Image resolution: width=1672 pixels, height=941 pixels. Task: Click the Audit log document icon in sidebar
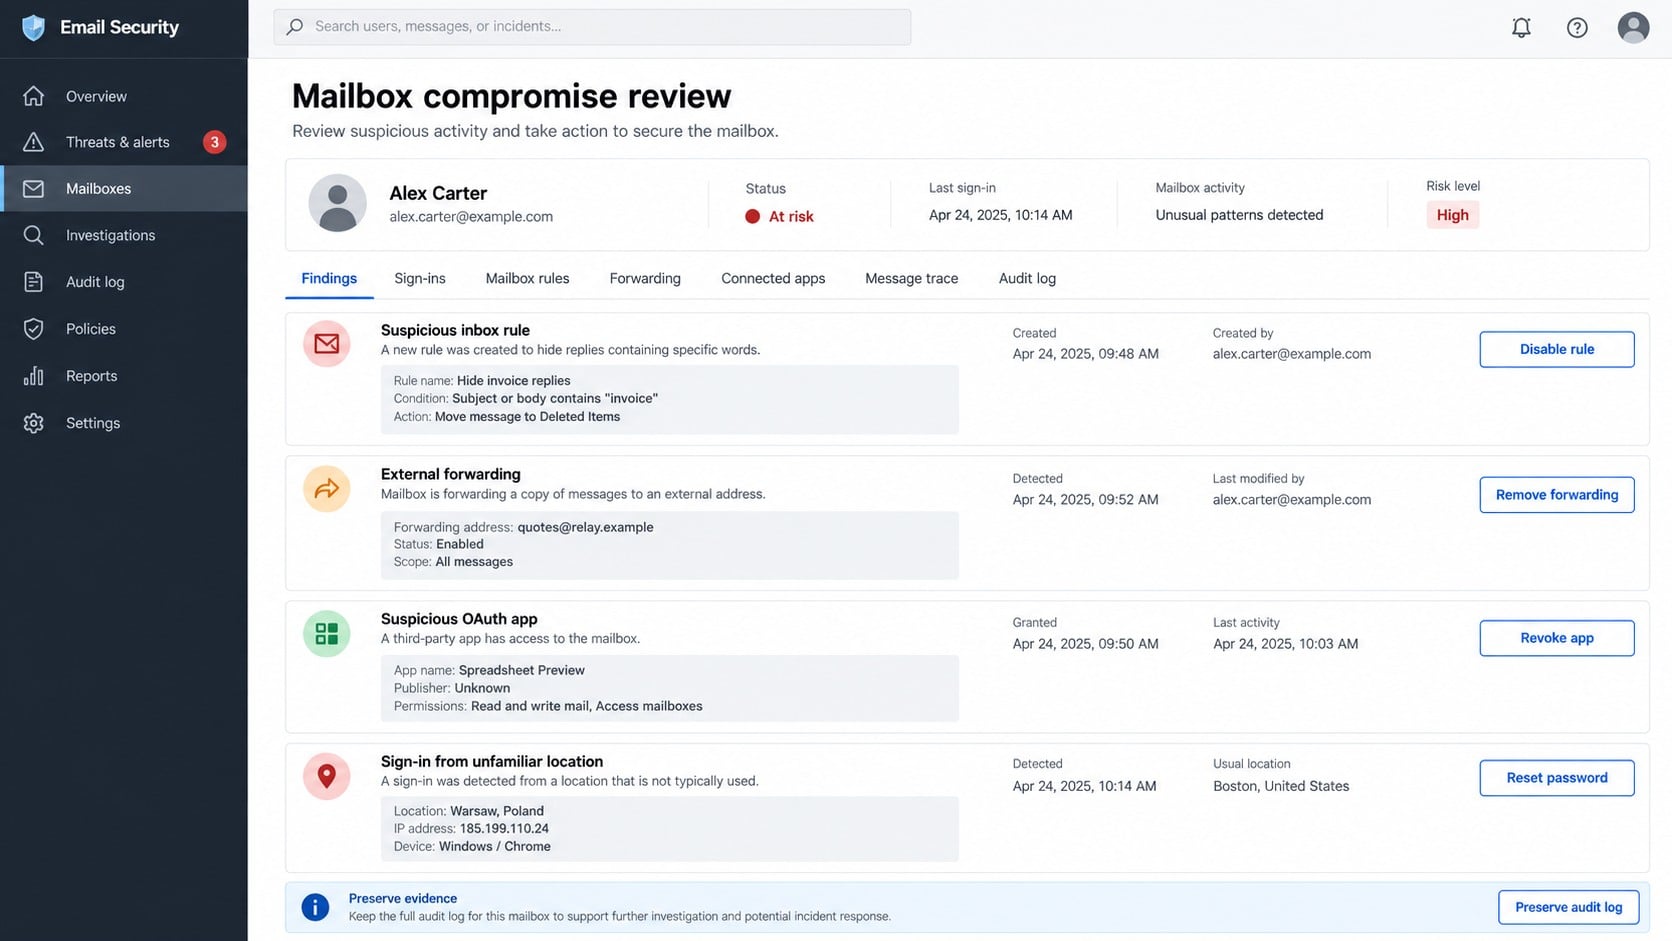point(34,282)
